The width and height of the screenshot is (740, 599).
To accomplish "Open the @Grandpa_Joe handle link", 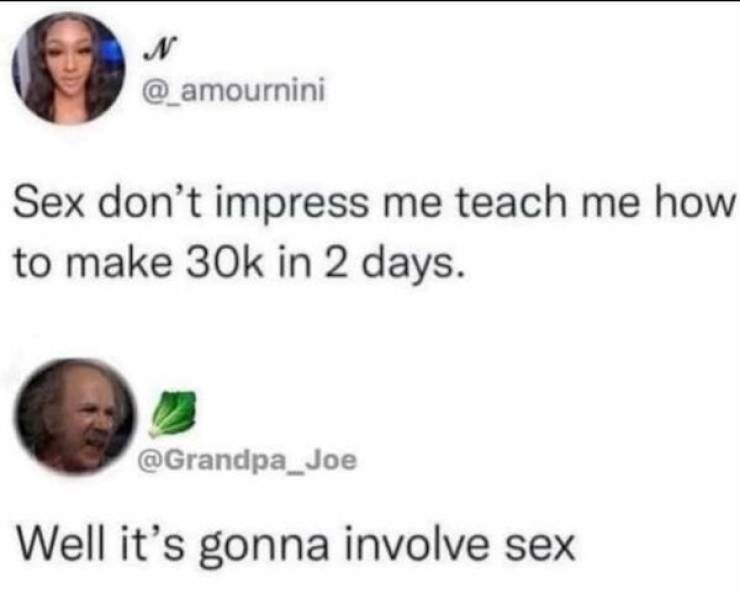I will tap(247, 460).
